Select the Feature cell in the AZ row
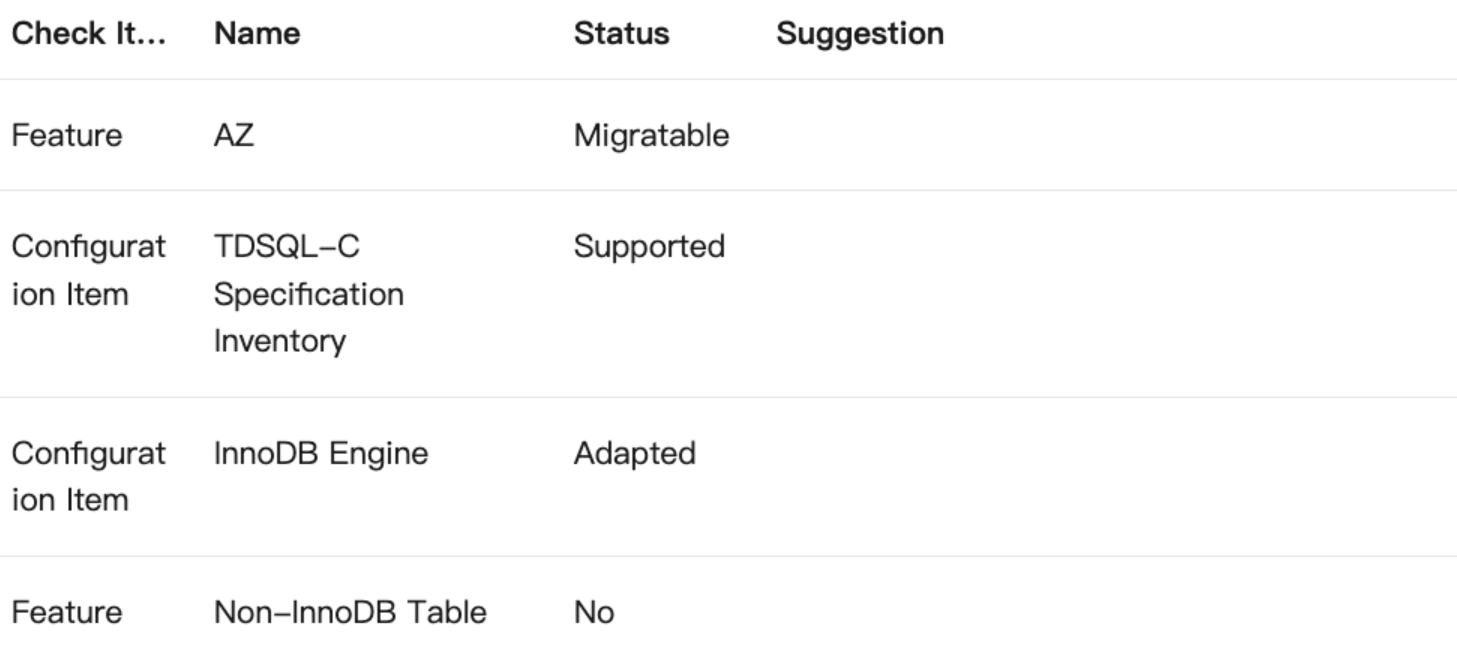Viewport: 1457px width, 649px height. point(66,135)
